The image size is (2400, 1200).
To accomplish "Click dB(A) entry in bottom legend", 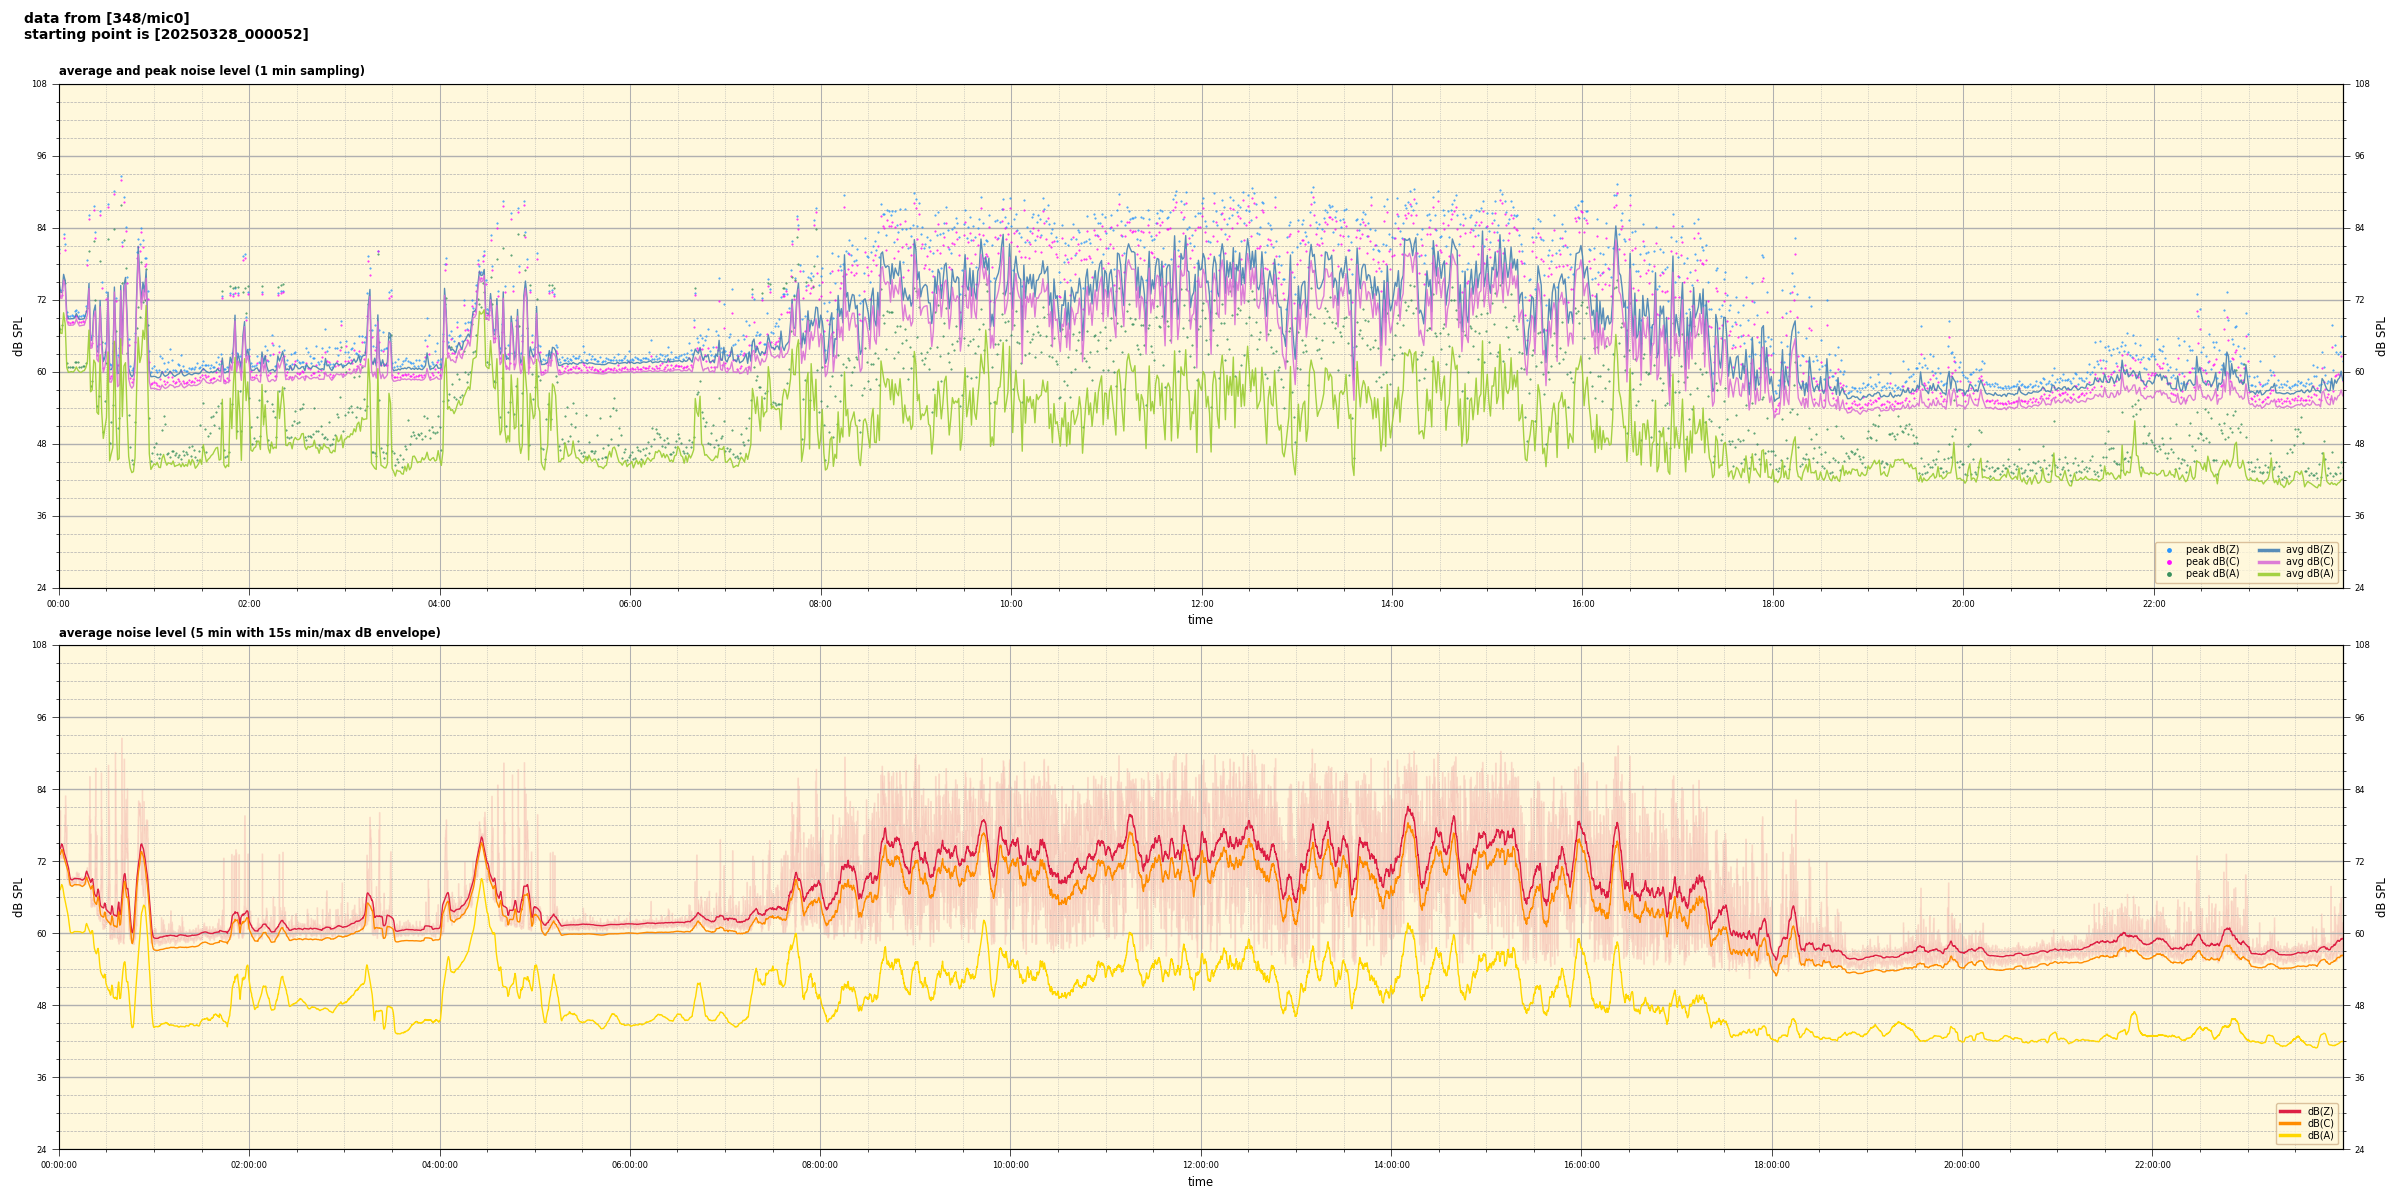I will point(2320,1135).
